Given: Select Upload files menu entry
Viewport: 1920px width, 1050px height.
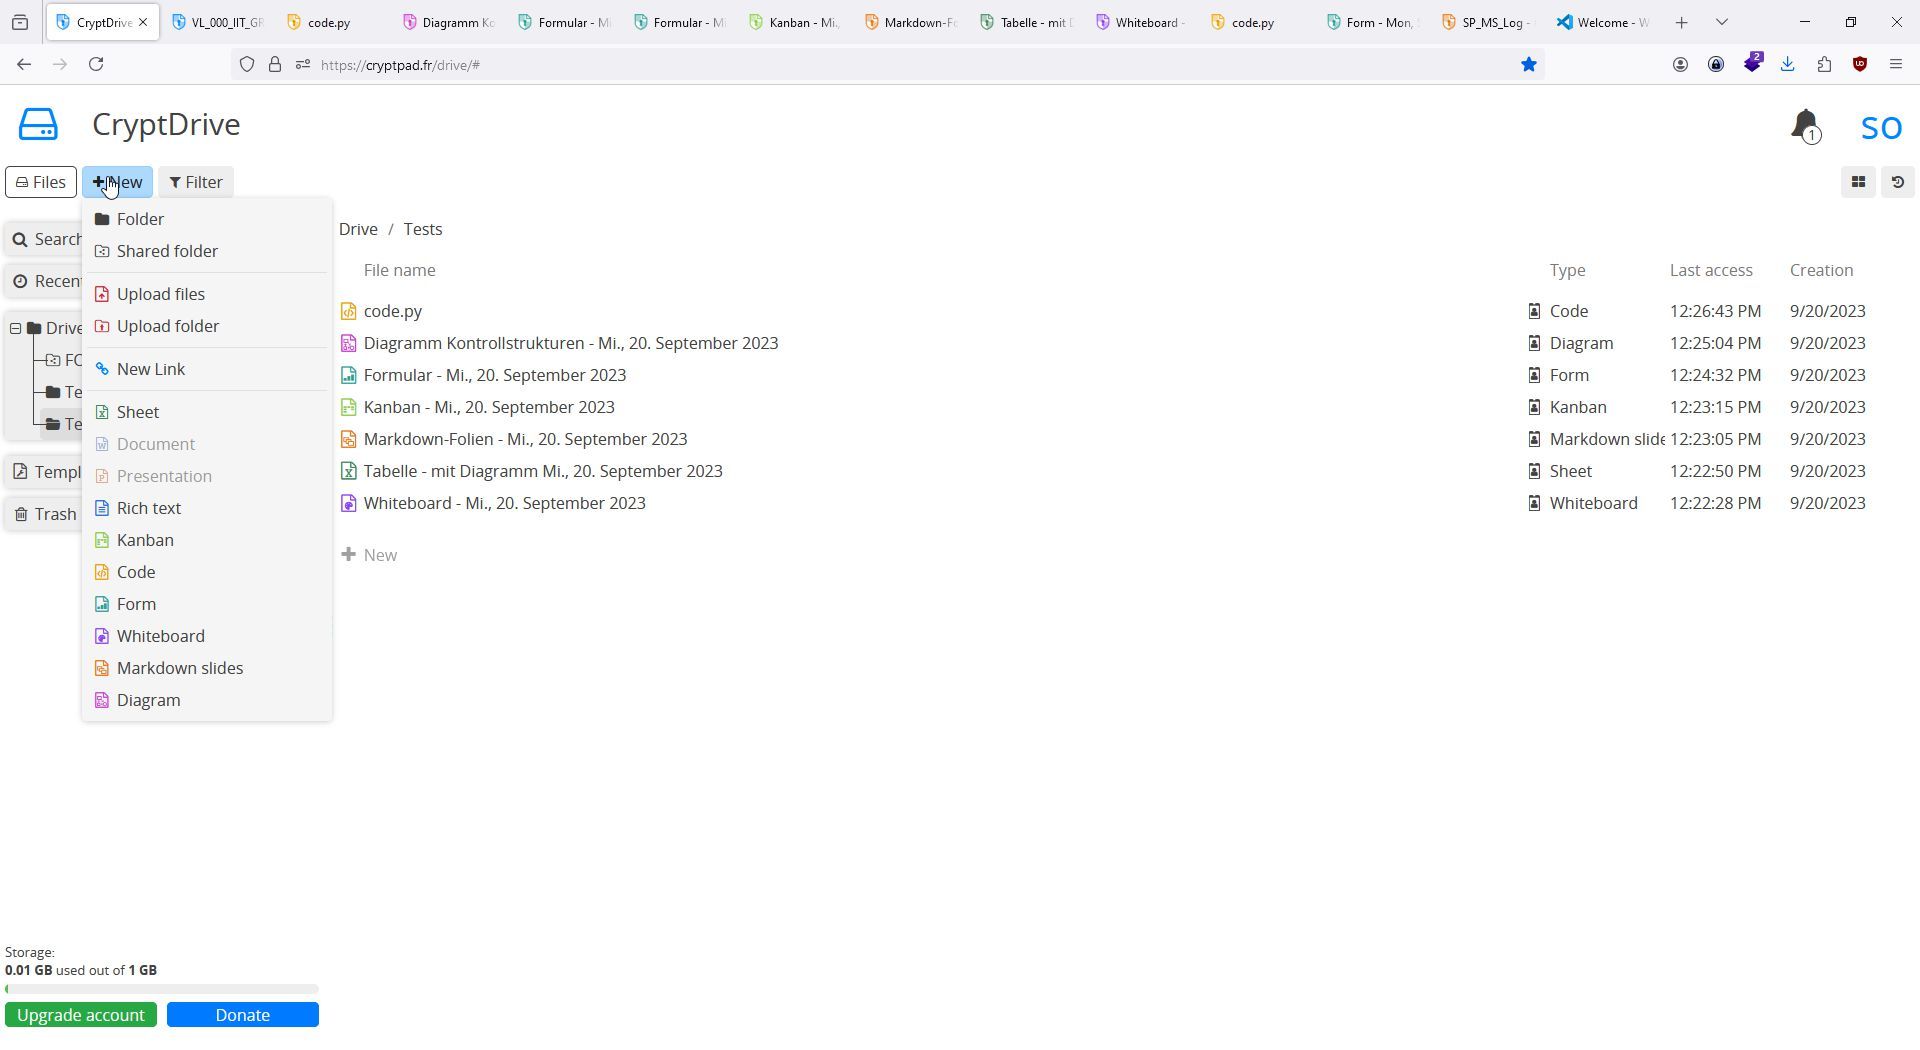Looking at the screenshot, I should click(207, 294).
